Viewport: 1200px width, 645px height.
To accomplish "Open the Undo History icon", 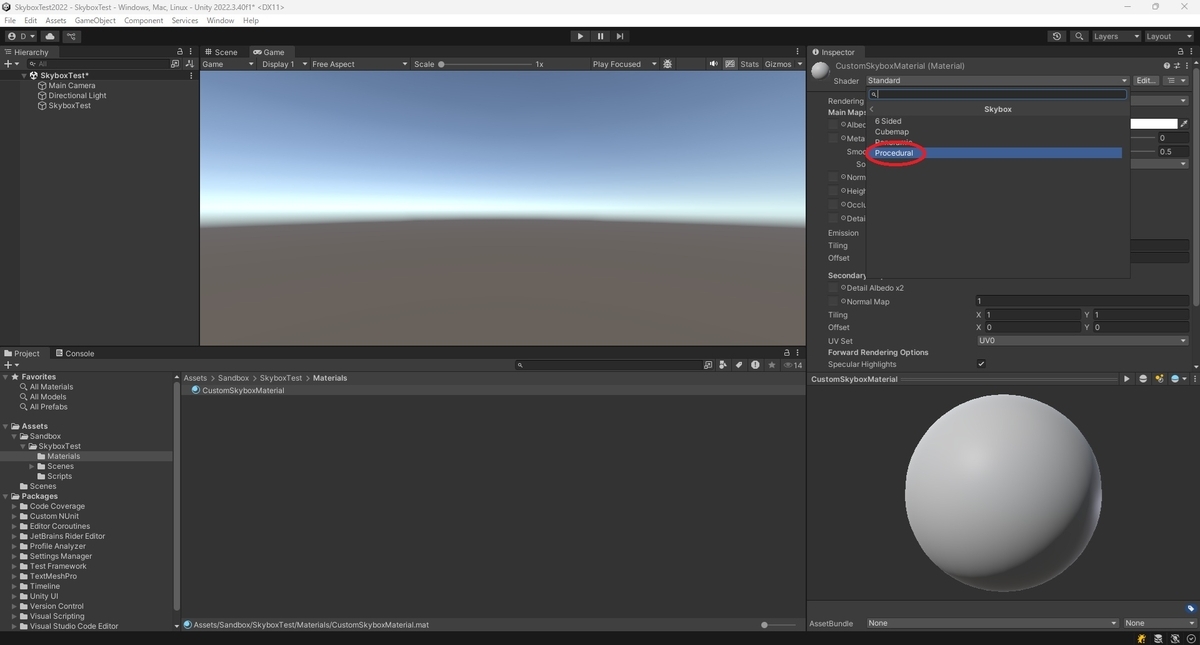I will click(x=1057, y=36).
